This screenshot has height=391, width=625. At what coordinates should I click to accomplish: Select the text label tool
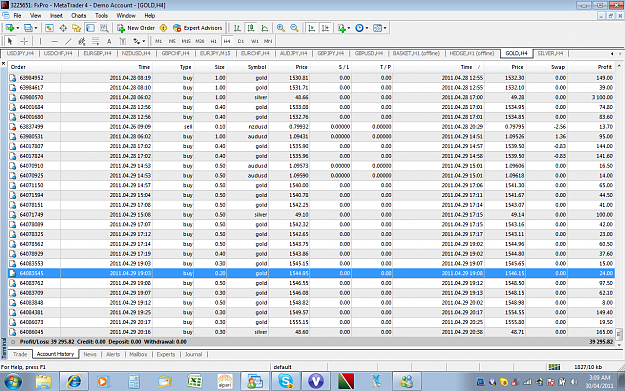pos(123,41)
